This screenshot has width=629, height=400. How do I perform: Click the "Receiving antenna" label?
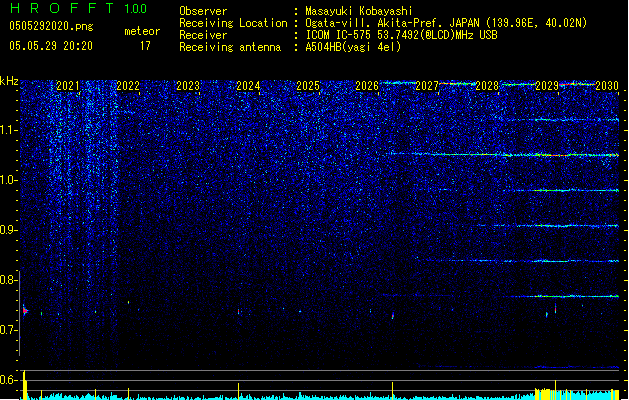tap(230, 47)
